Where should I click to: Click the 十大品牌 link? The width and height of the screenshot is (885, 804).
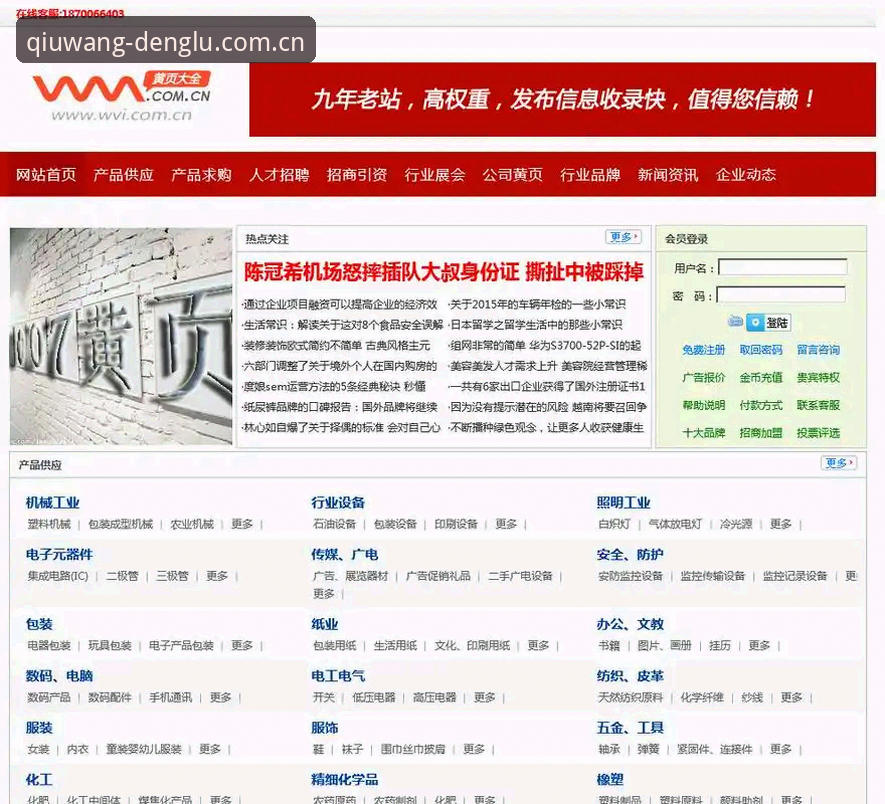(703, 433)
